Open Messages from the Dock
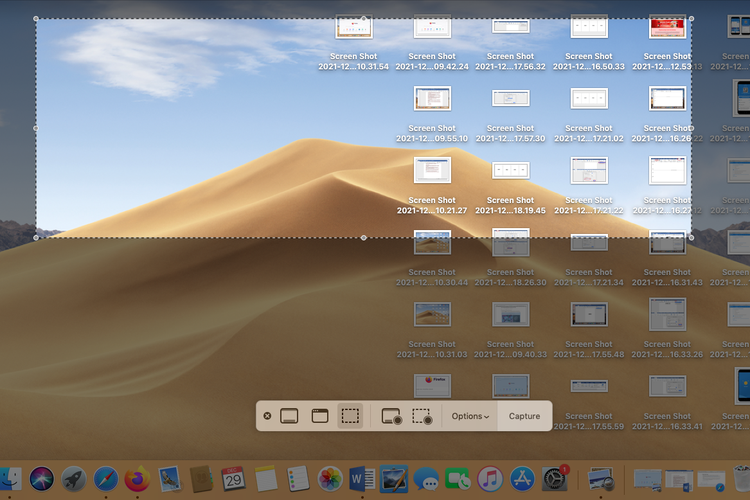This screenshot has height=500, width=750. coord(426,479)
